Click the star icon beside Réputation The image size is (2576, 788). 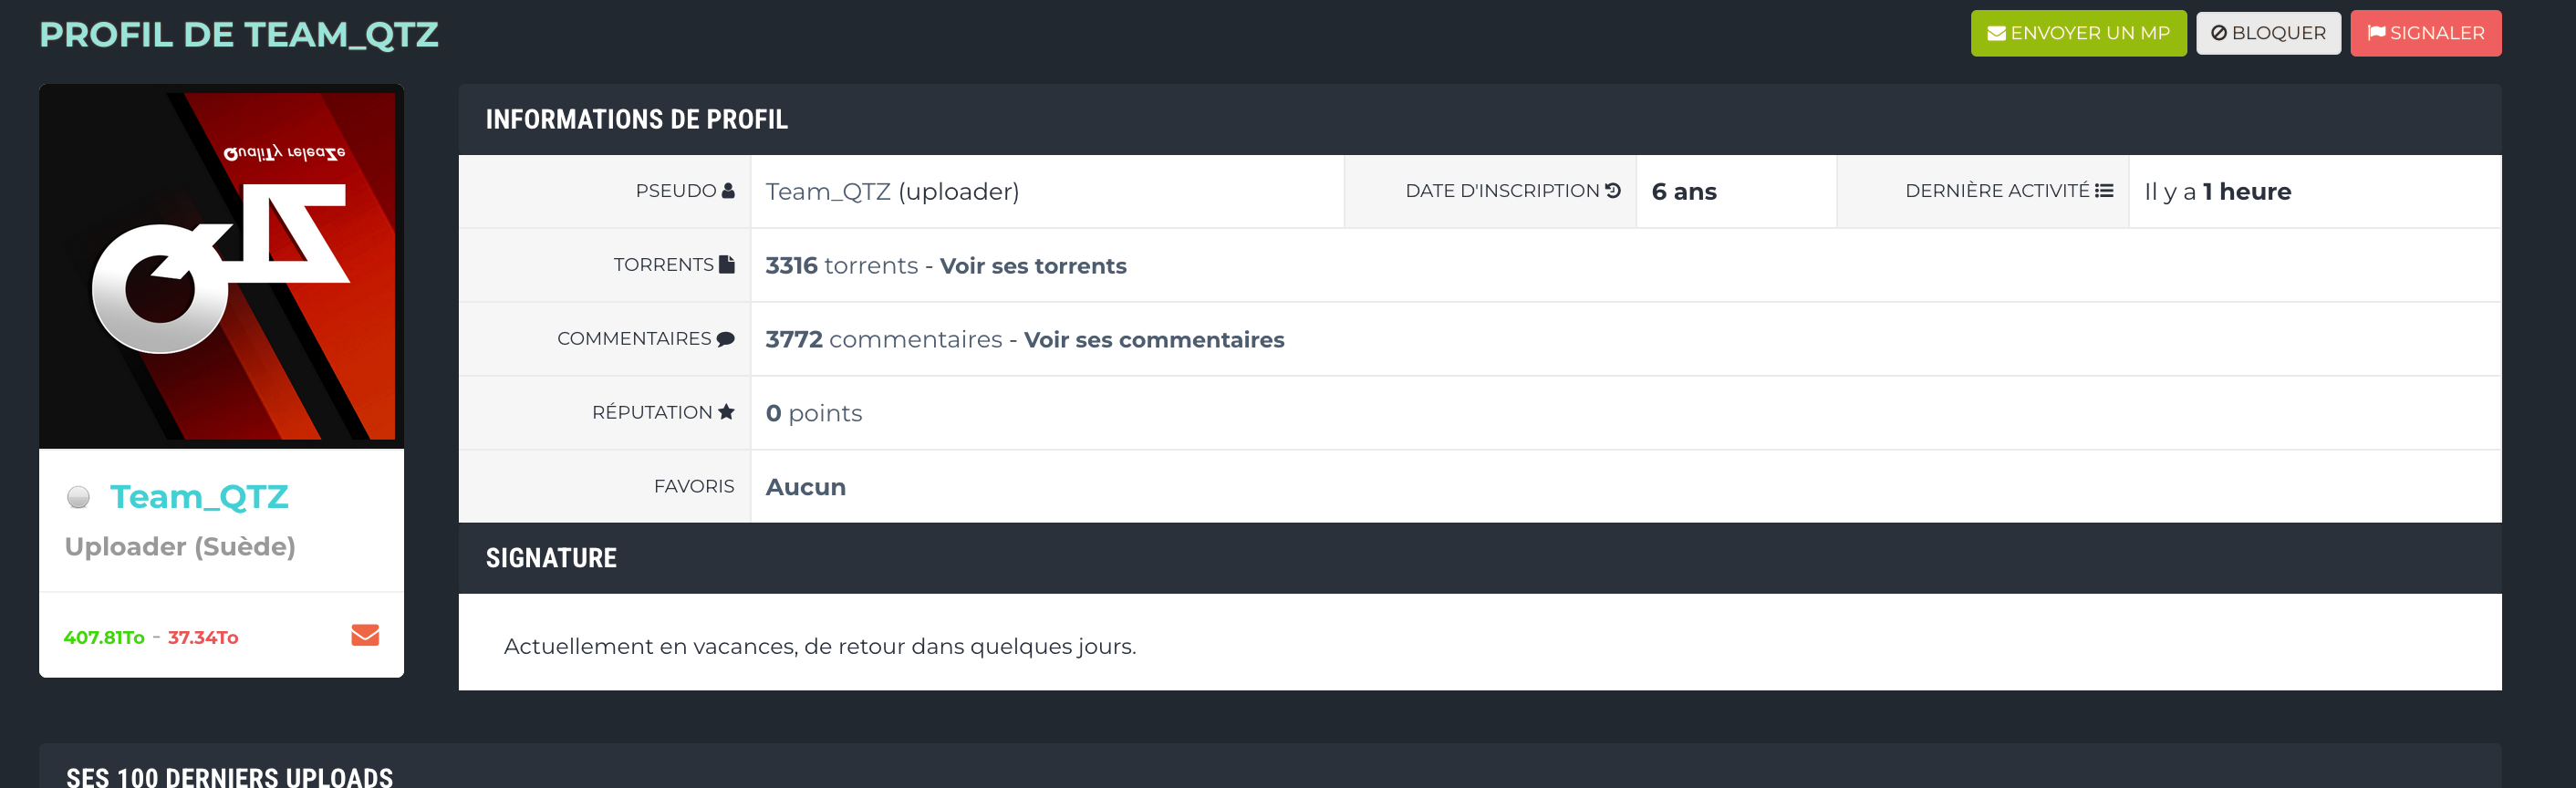click(x=726, y=412)
